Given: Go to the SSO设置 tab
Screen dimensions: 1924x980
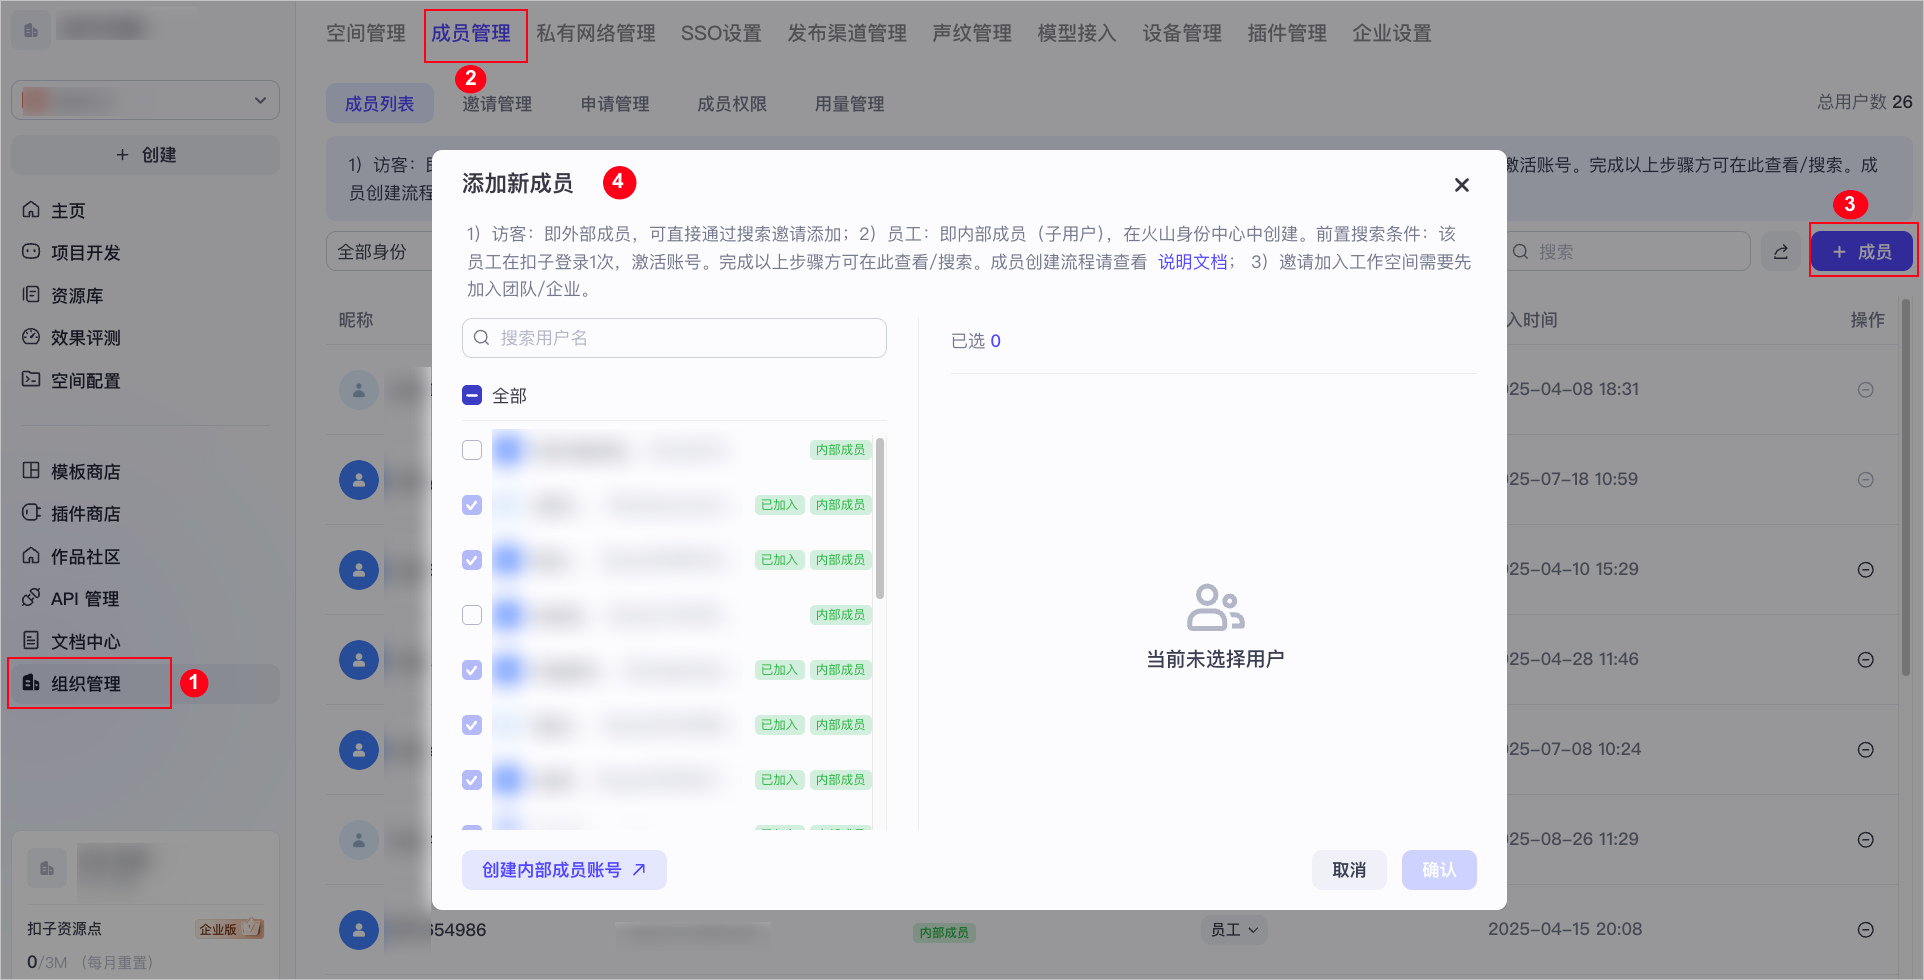Looking at the screenshot, I should (721, 33).
